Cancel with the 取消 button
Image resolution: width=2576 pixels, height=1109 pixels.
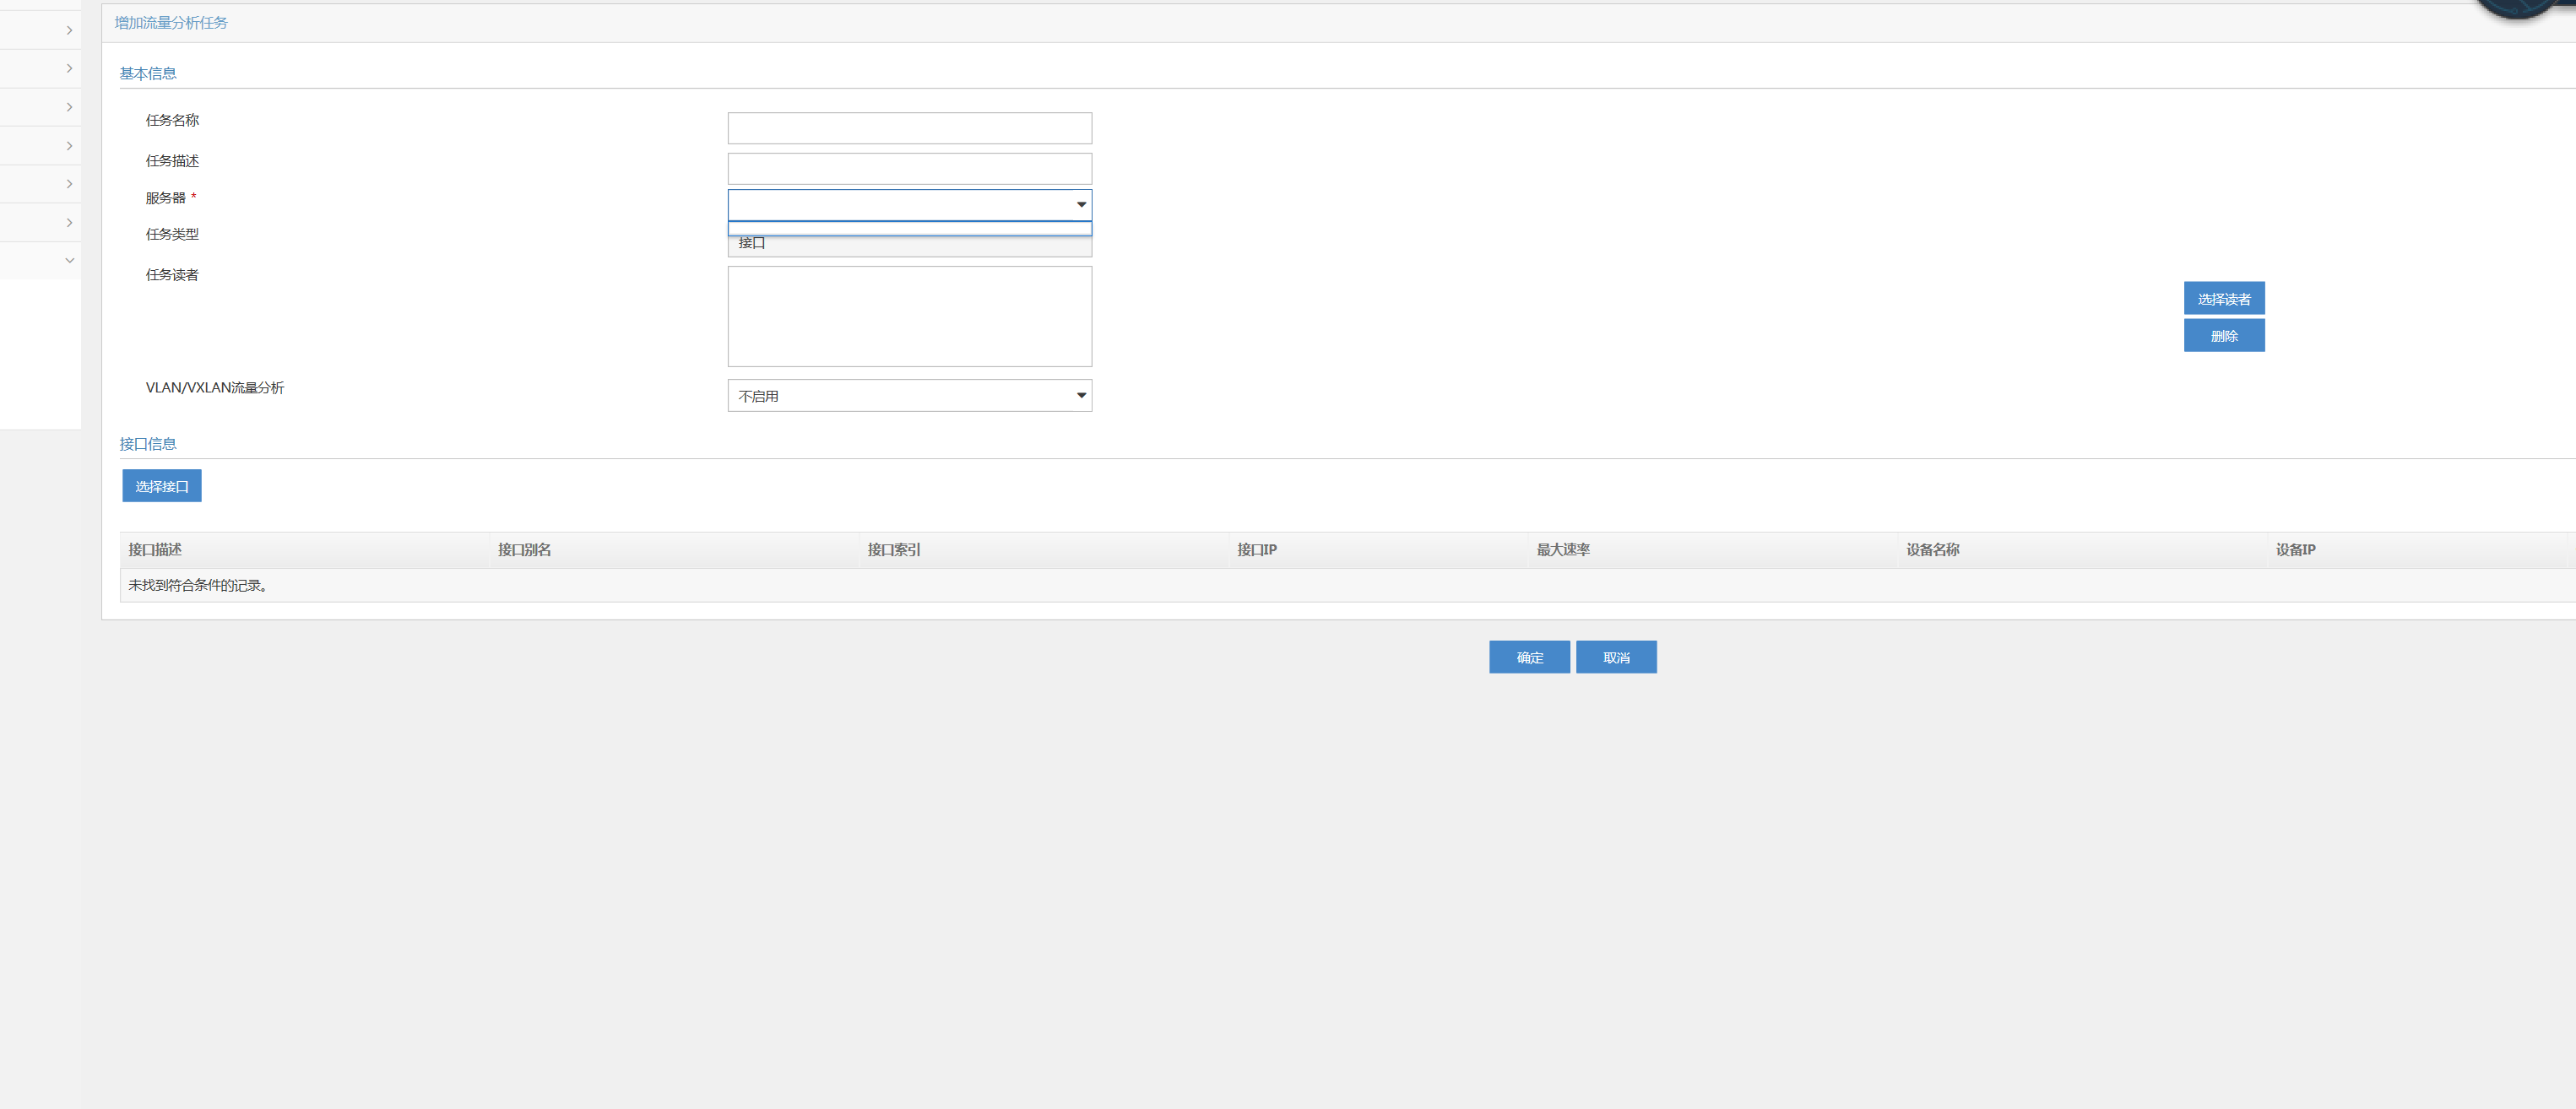(x=1616, y=657)
